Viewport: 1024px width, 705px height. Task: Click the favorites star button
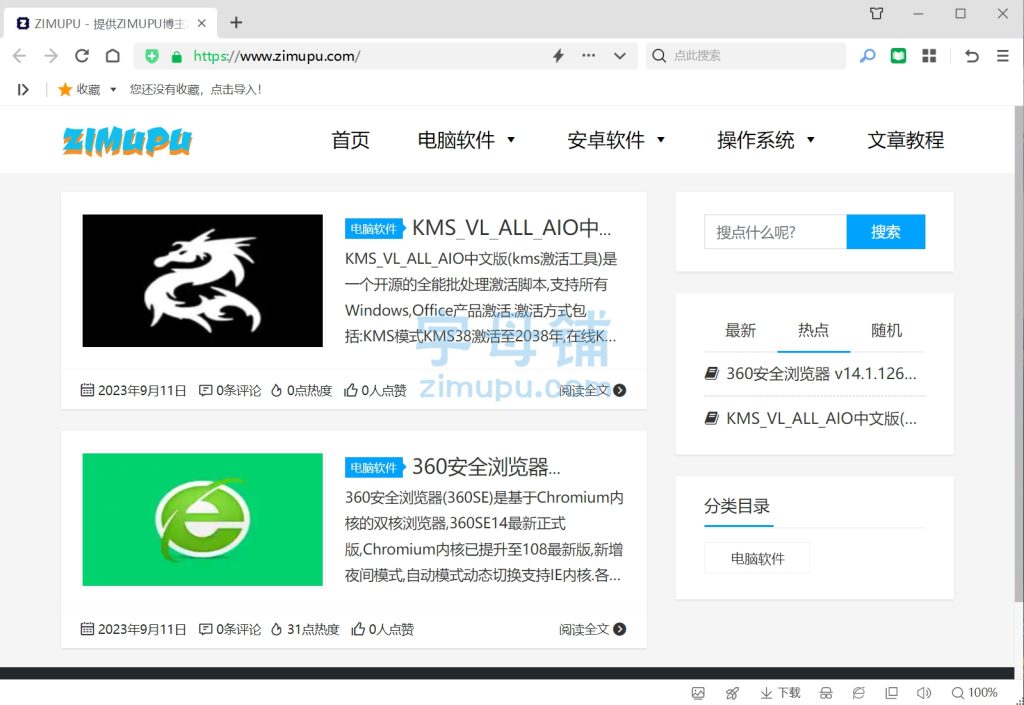79,89
